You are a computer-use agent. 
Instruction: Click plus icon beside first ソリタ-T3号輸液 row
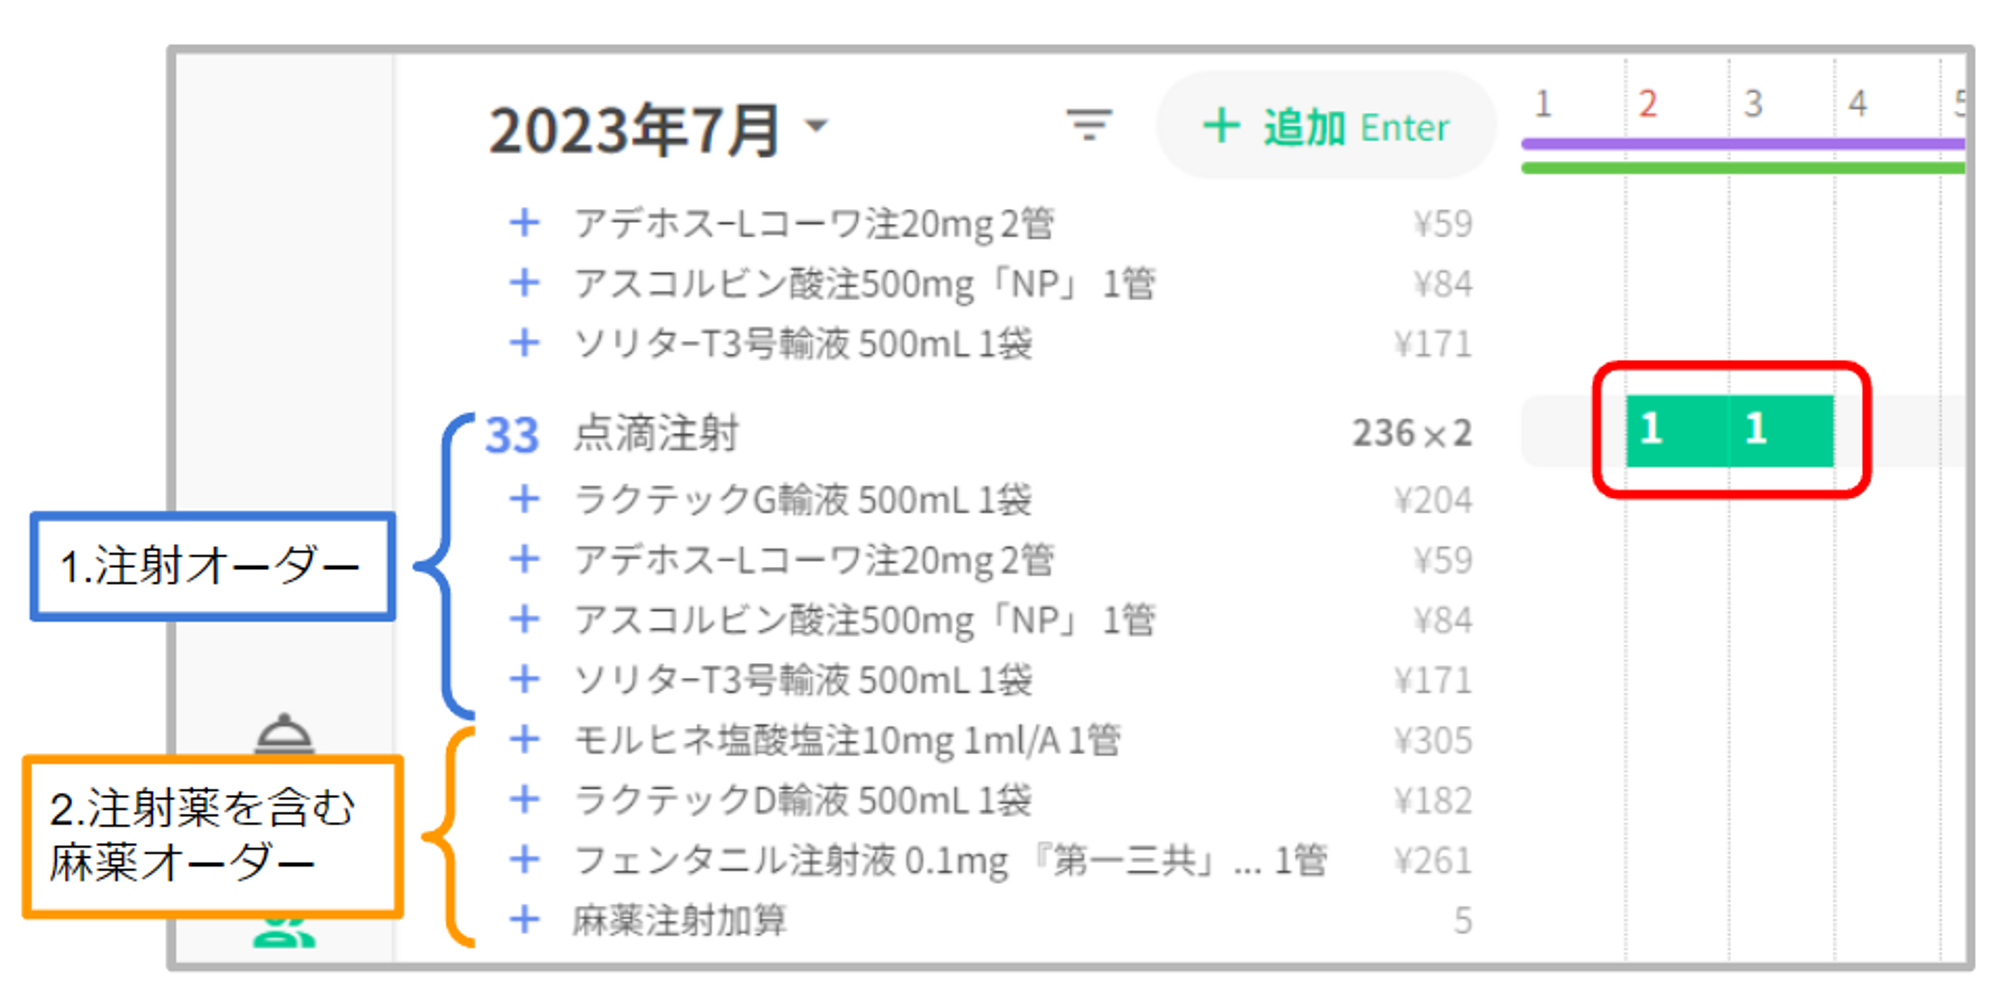[525, 343]
